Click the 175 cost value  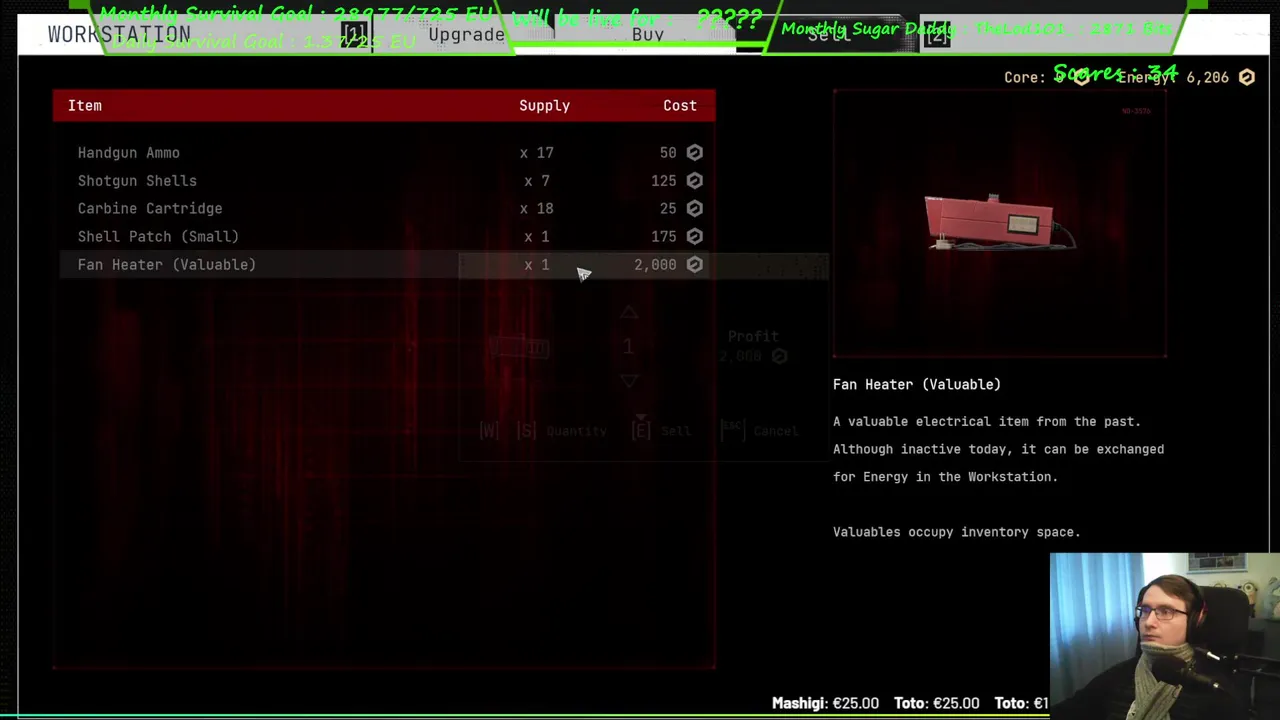(x=664, y=237)
